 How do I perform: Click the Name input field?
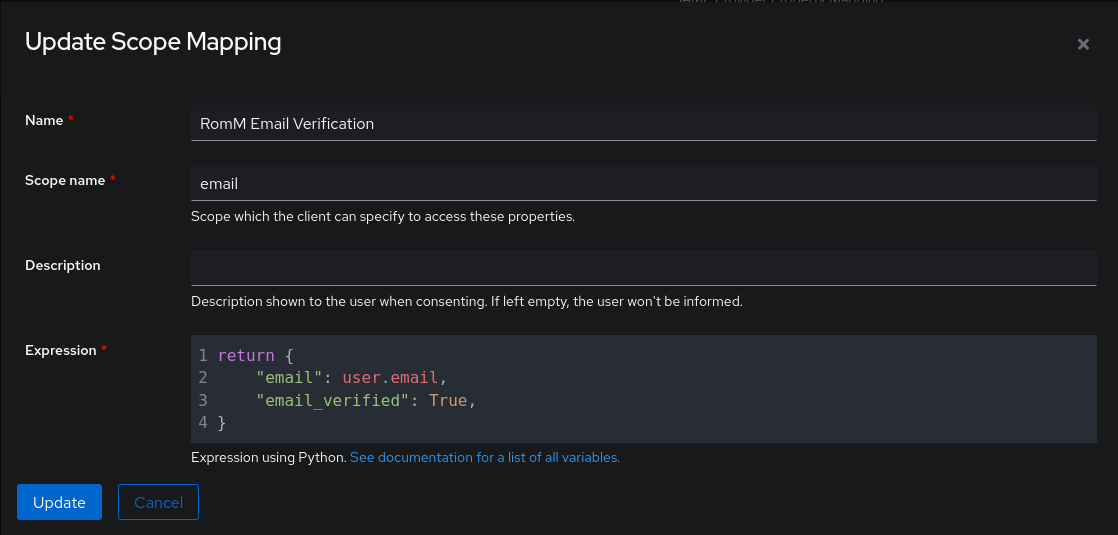643,124
